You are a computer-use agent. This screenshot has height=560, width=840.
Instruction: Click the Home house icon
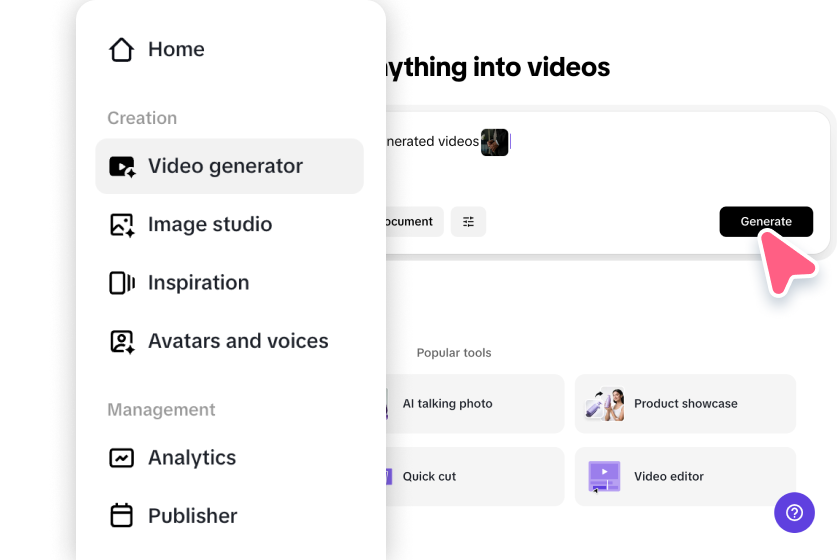(x=122, y=49)
